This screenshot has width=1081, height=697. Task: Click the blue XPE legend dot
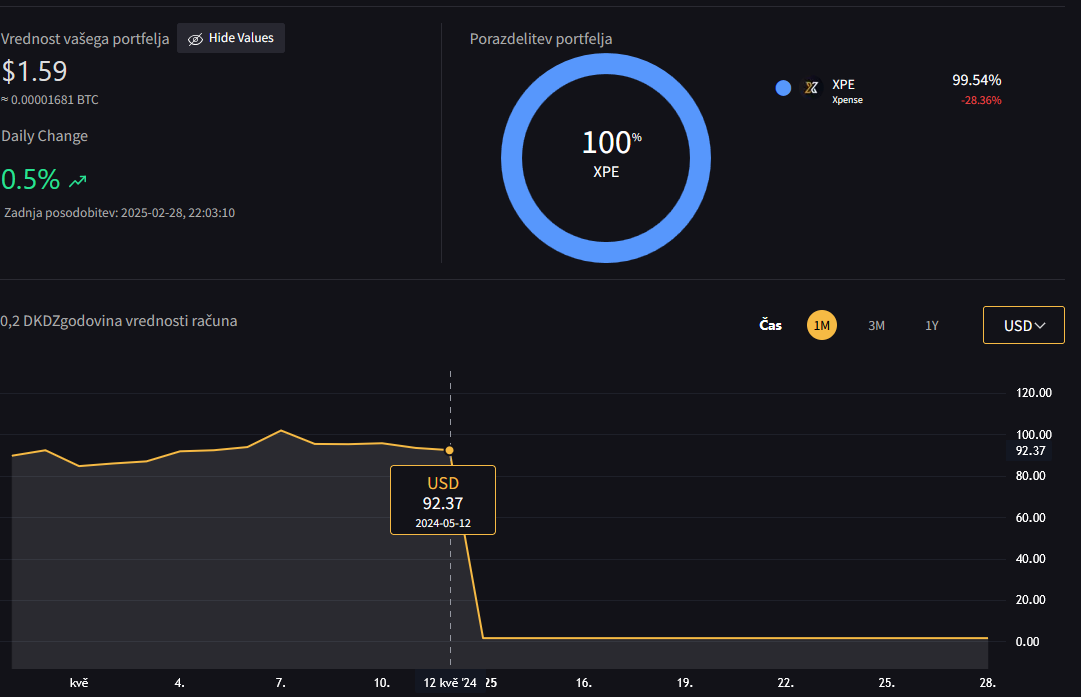(783, 88)
